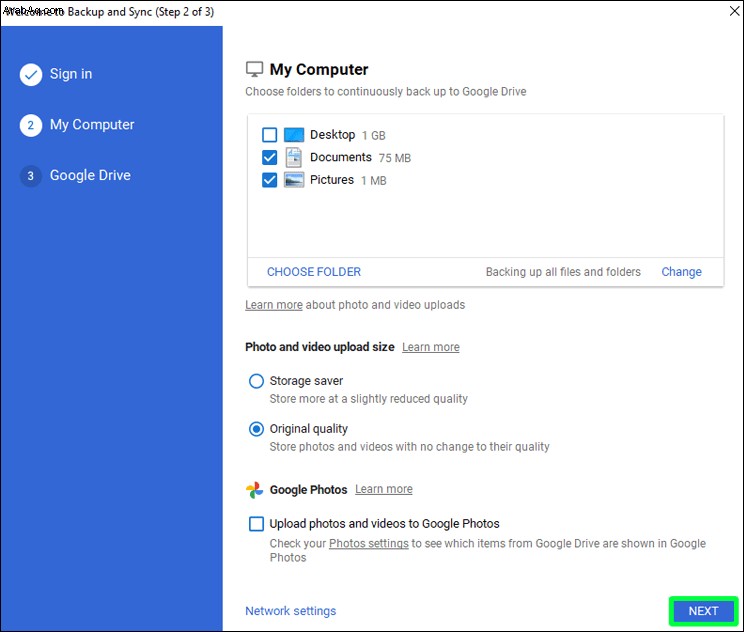Image resolution: width=744 pixels, height=632 pixels.
Task: Click the 'Photo and video upload size' heading
Action: tap(320, 347)
